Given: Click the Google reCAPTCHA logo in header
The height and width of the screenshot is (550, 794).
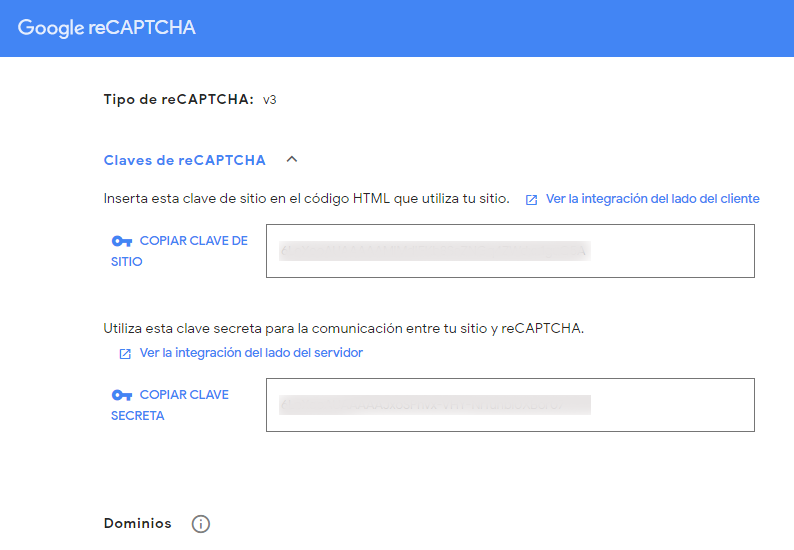Looking at the screenshot, I should 106,27.
